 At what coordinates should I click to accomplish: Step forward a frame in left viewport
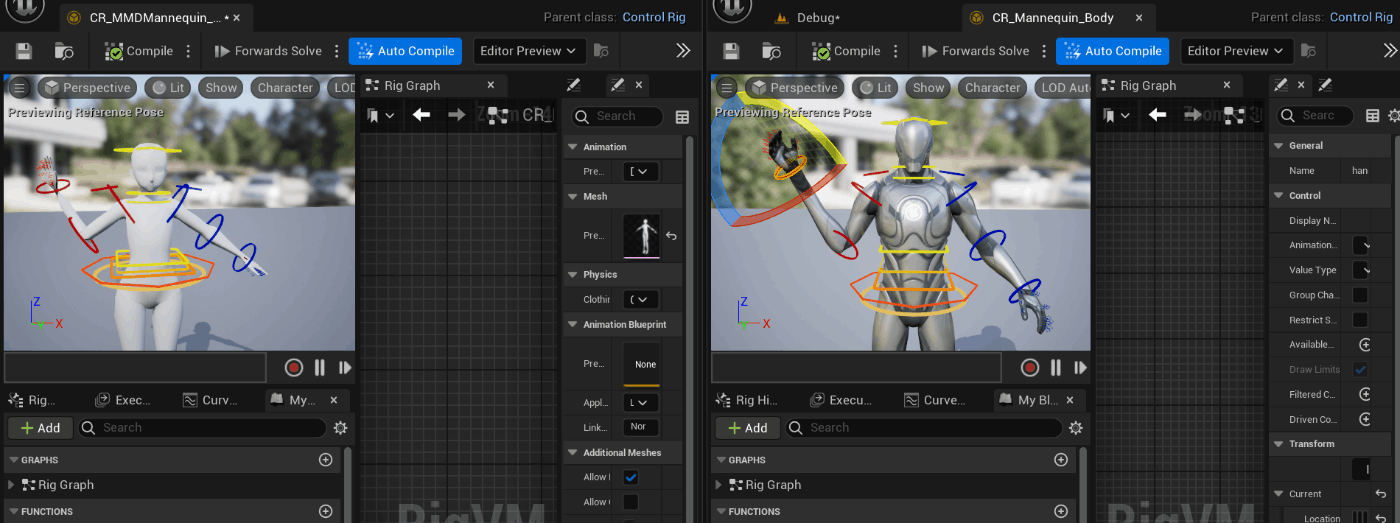click(x=345, y=368)
